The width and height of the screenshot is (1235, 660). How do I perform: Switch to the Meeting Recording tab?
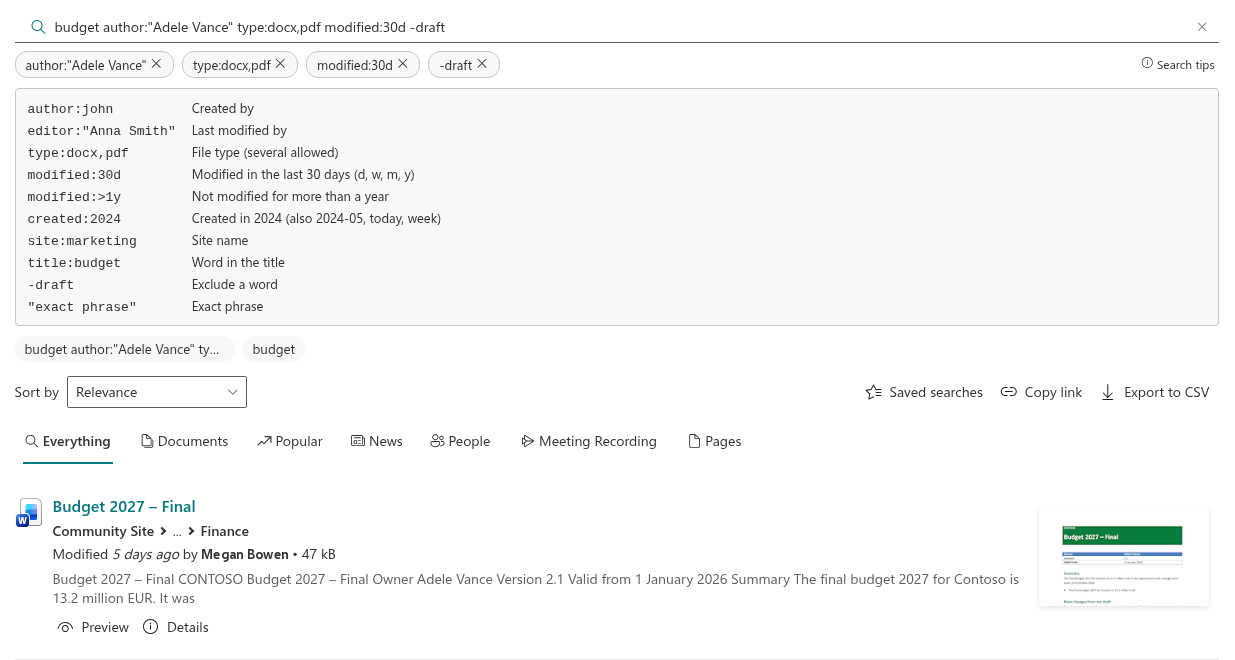tap(589, 441)
